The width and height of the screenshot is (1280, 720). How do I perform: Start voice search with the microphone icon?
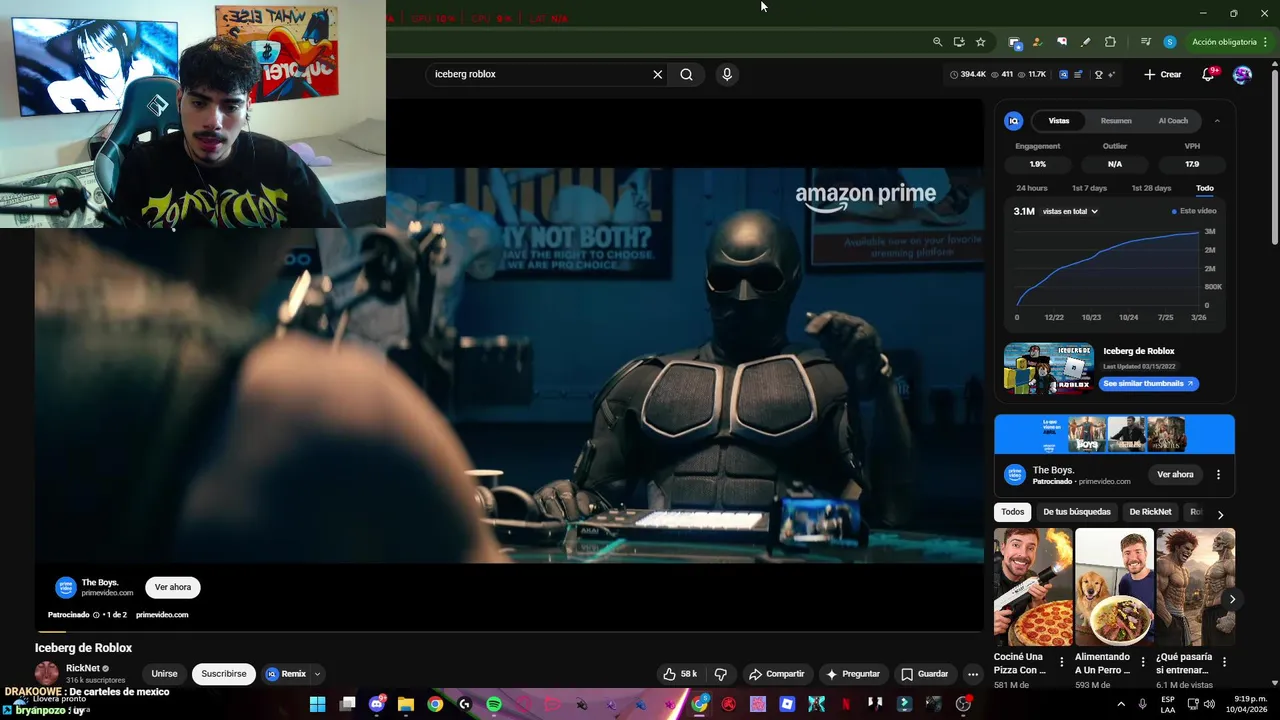point(727,74)
